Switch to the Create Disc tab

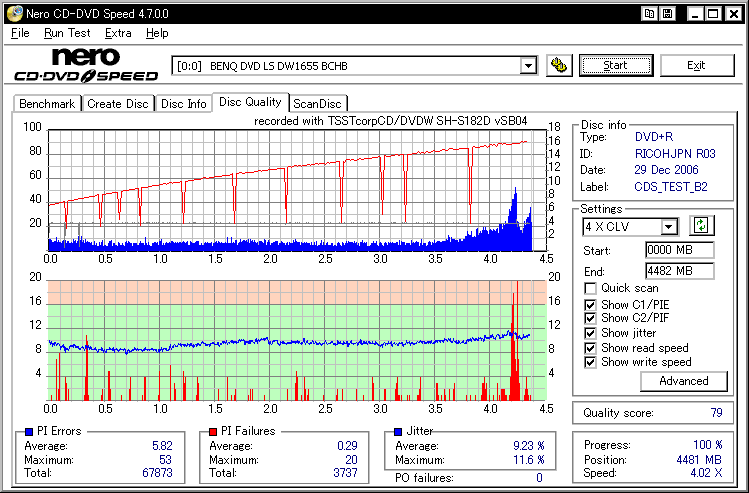point(118,104)
